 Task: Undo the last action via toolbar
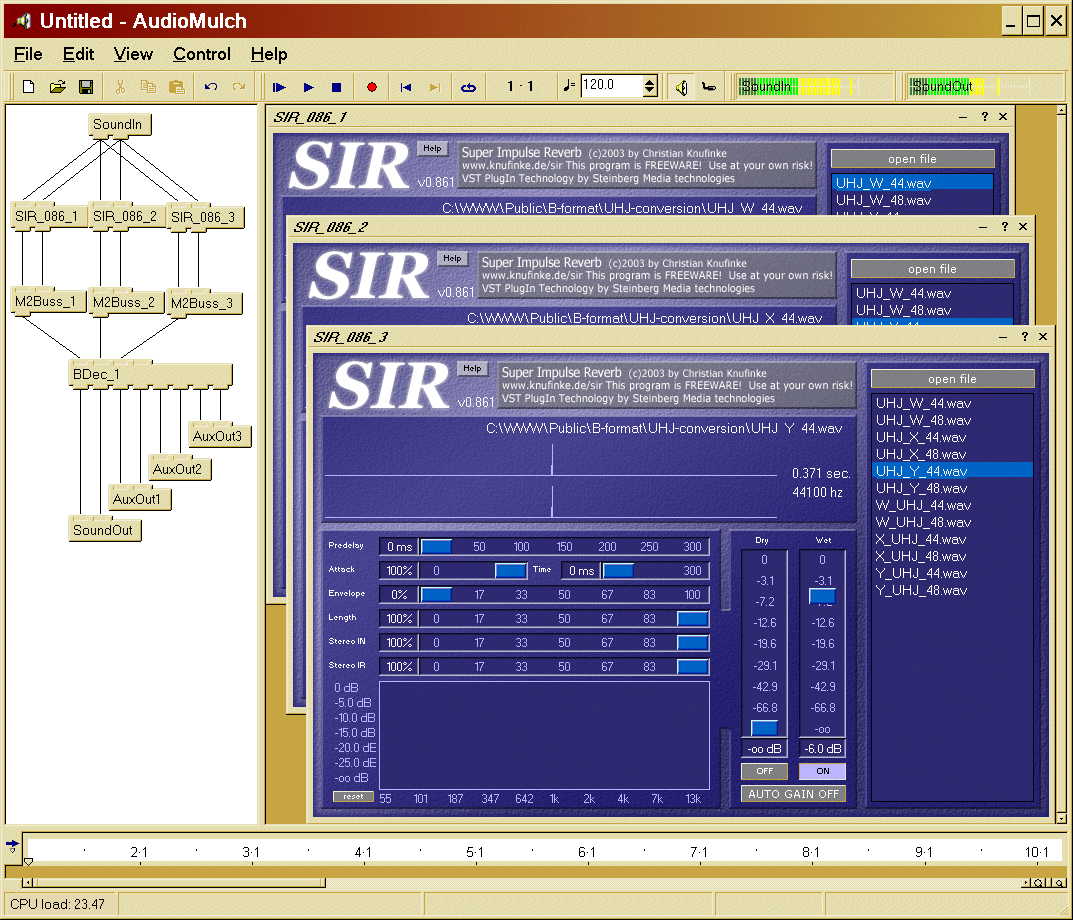211,87
